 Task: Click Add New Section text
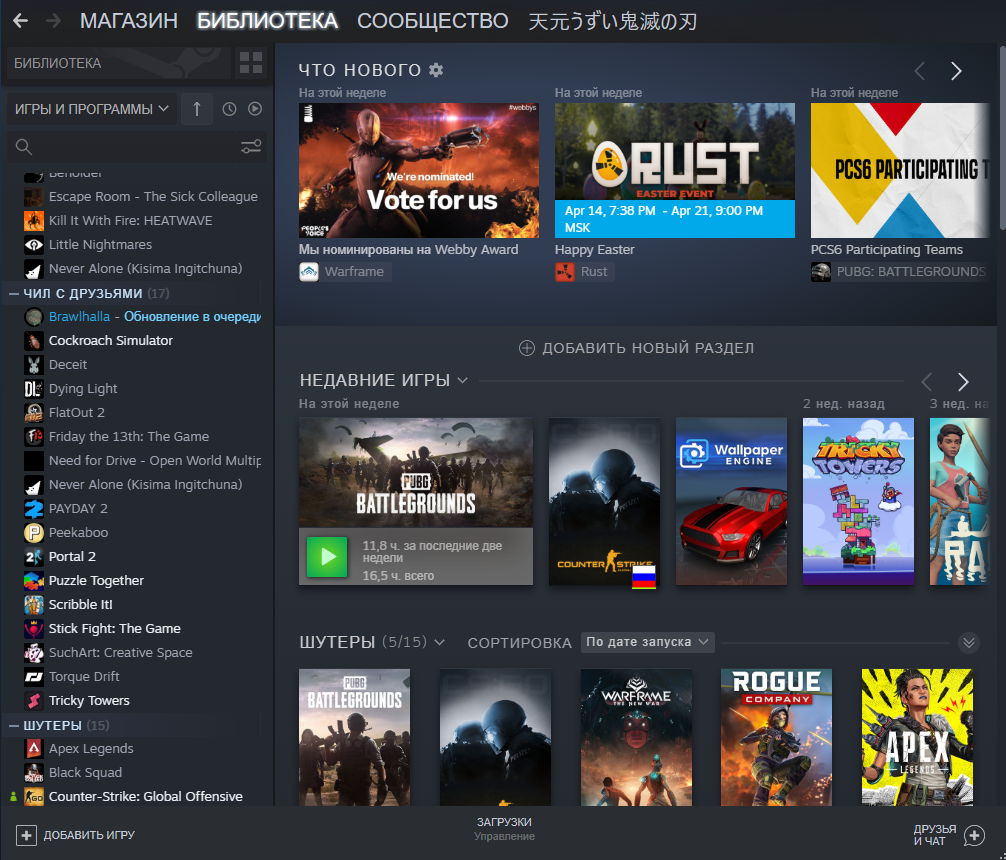(648, 348)
